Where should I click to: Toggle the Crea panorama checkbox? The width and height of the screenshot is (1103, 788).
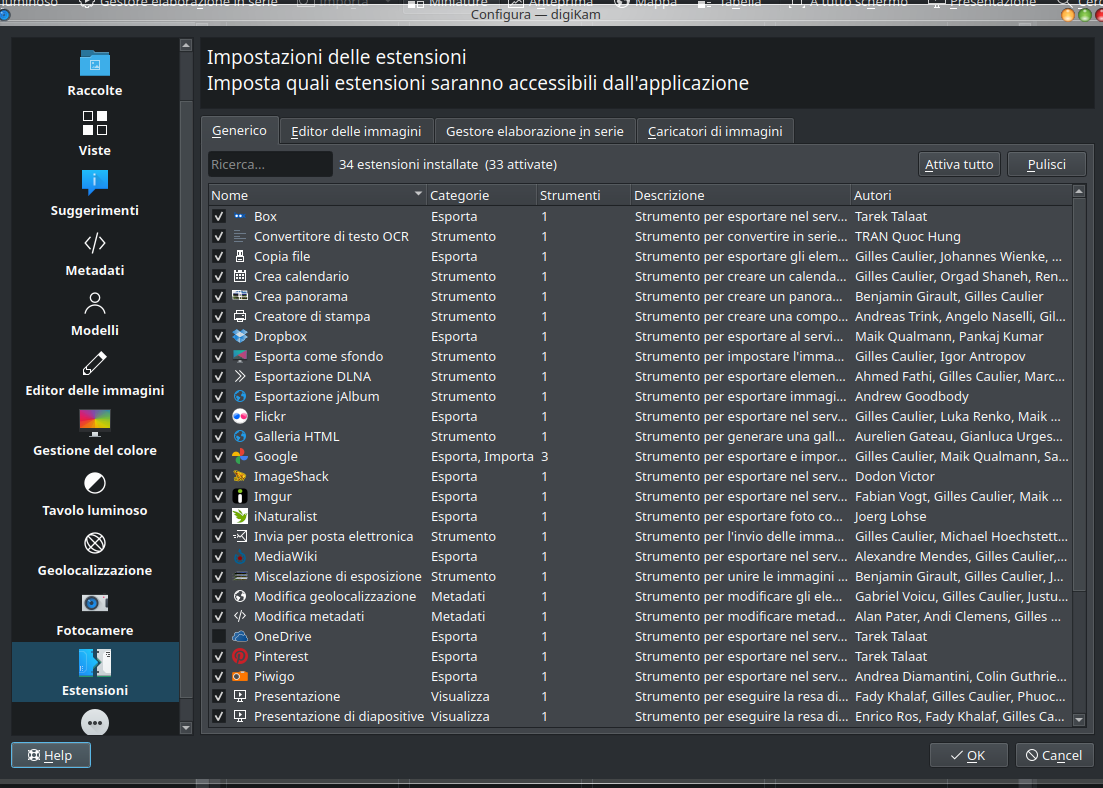(x=219, y=296)
